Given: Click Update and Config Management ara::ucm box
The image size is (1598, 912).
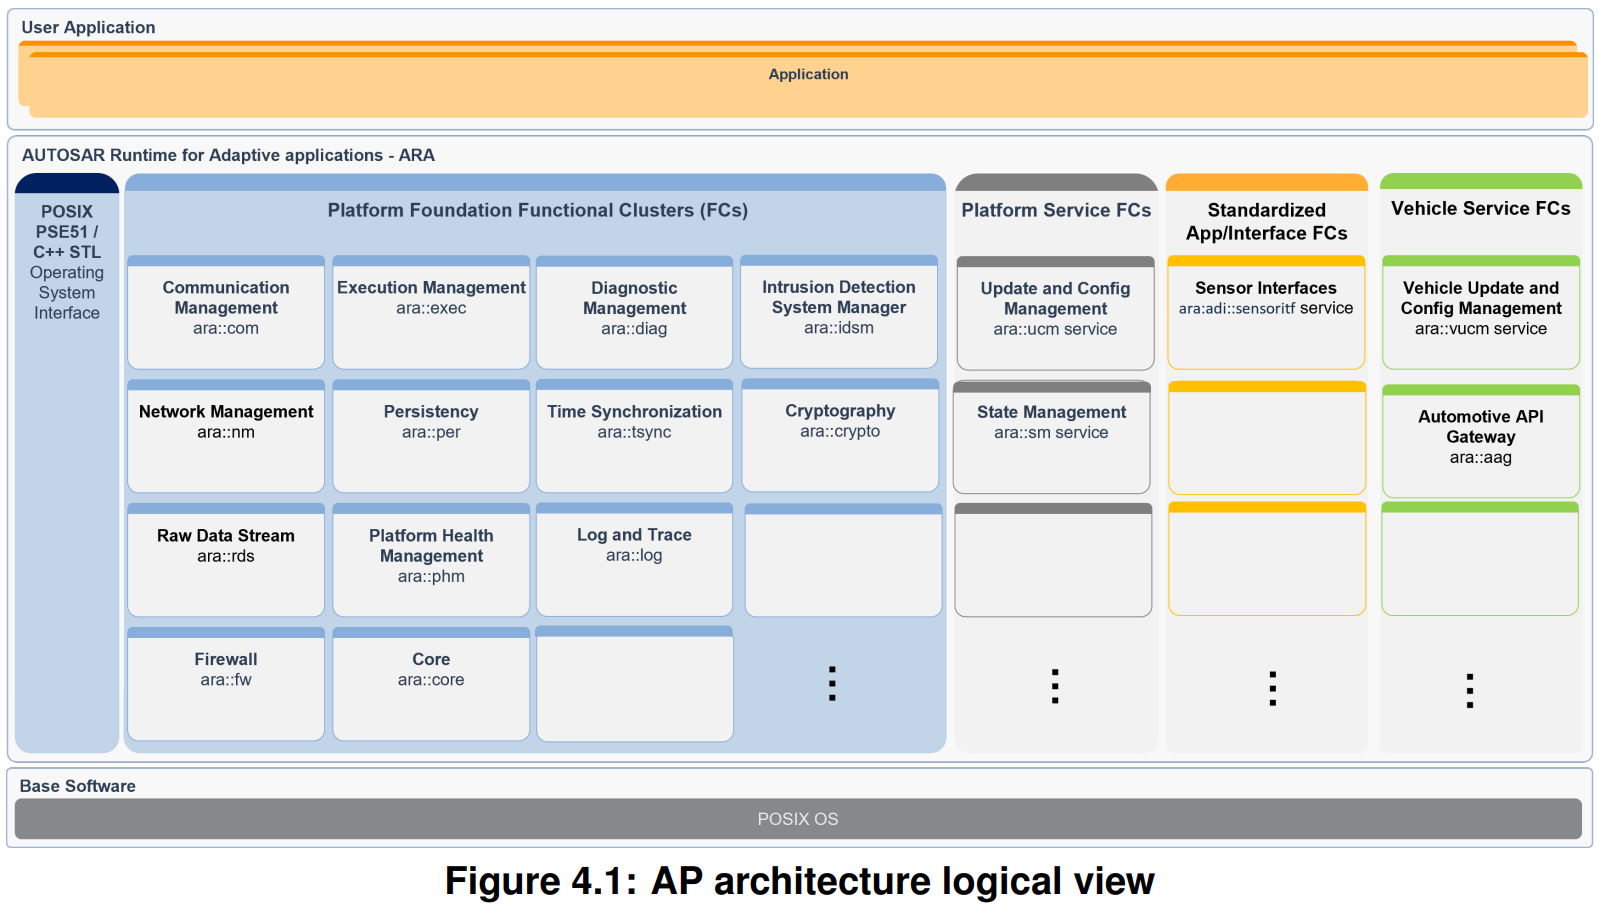Looking at the screenshot, I should (1055, 313).
